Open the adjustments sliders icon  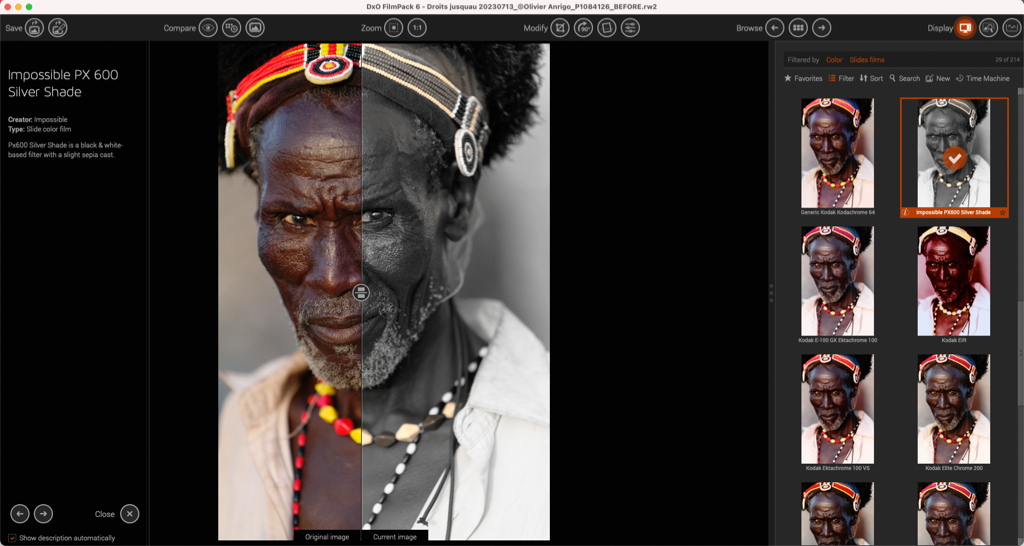click(x=630, y=28)
